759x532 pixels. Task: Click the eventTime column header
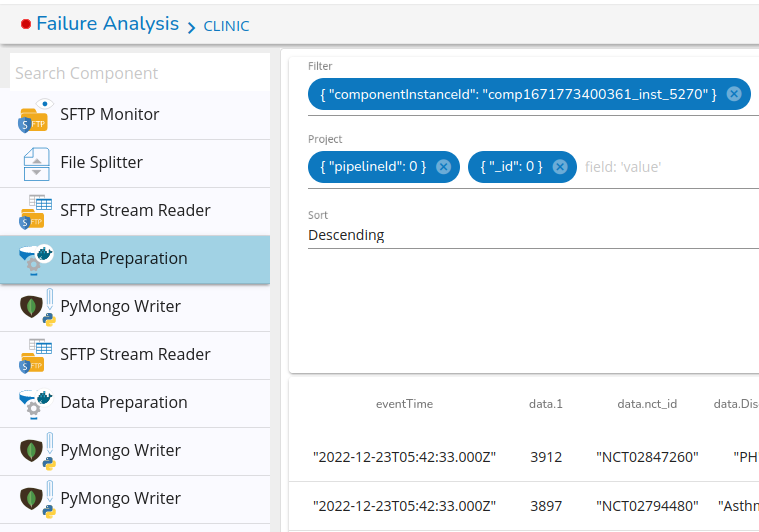[404, 404]
